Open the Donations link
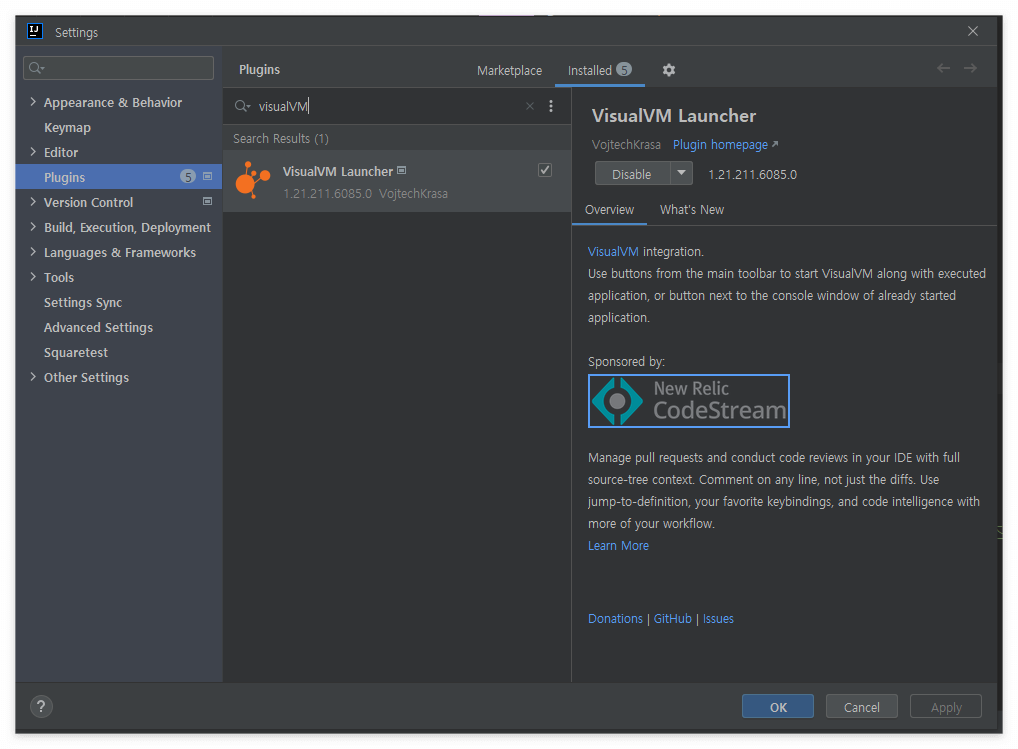 615,619
